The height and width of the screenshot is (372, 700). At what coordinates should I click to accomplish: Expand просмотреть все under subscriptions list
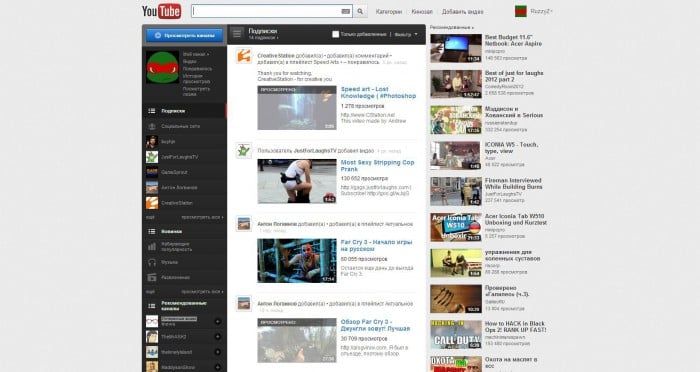click(x=202, y=217)
